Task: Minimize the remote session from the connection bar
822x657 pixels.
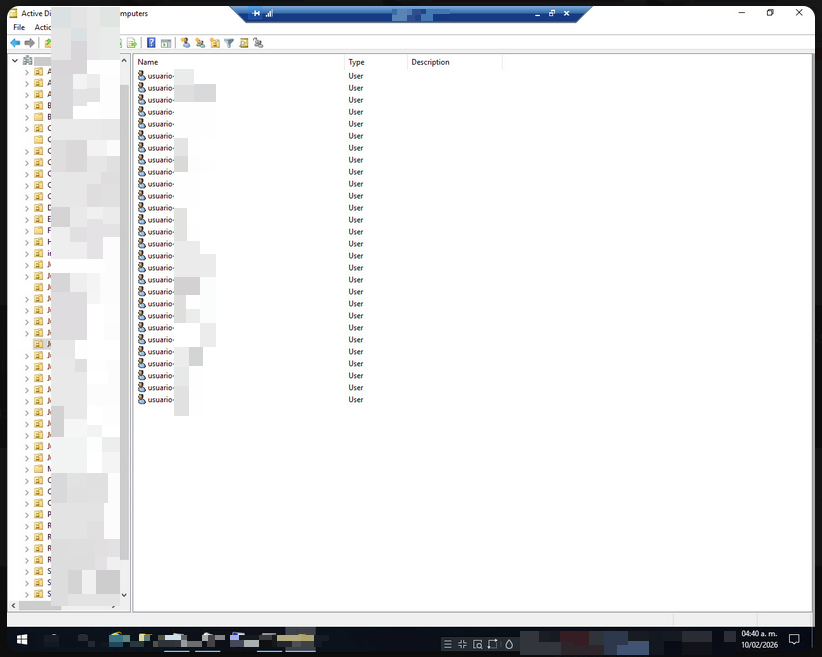Action: (x=537, y=14)
